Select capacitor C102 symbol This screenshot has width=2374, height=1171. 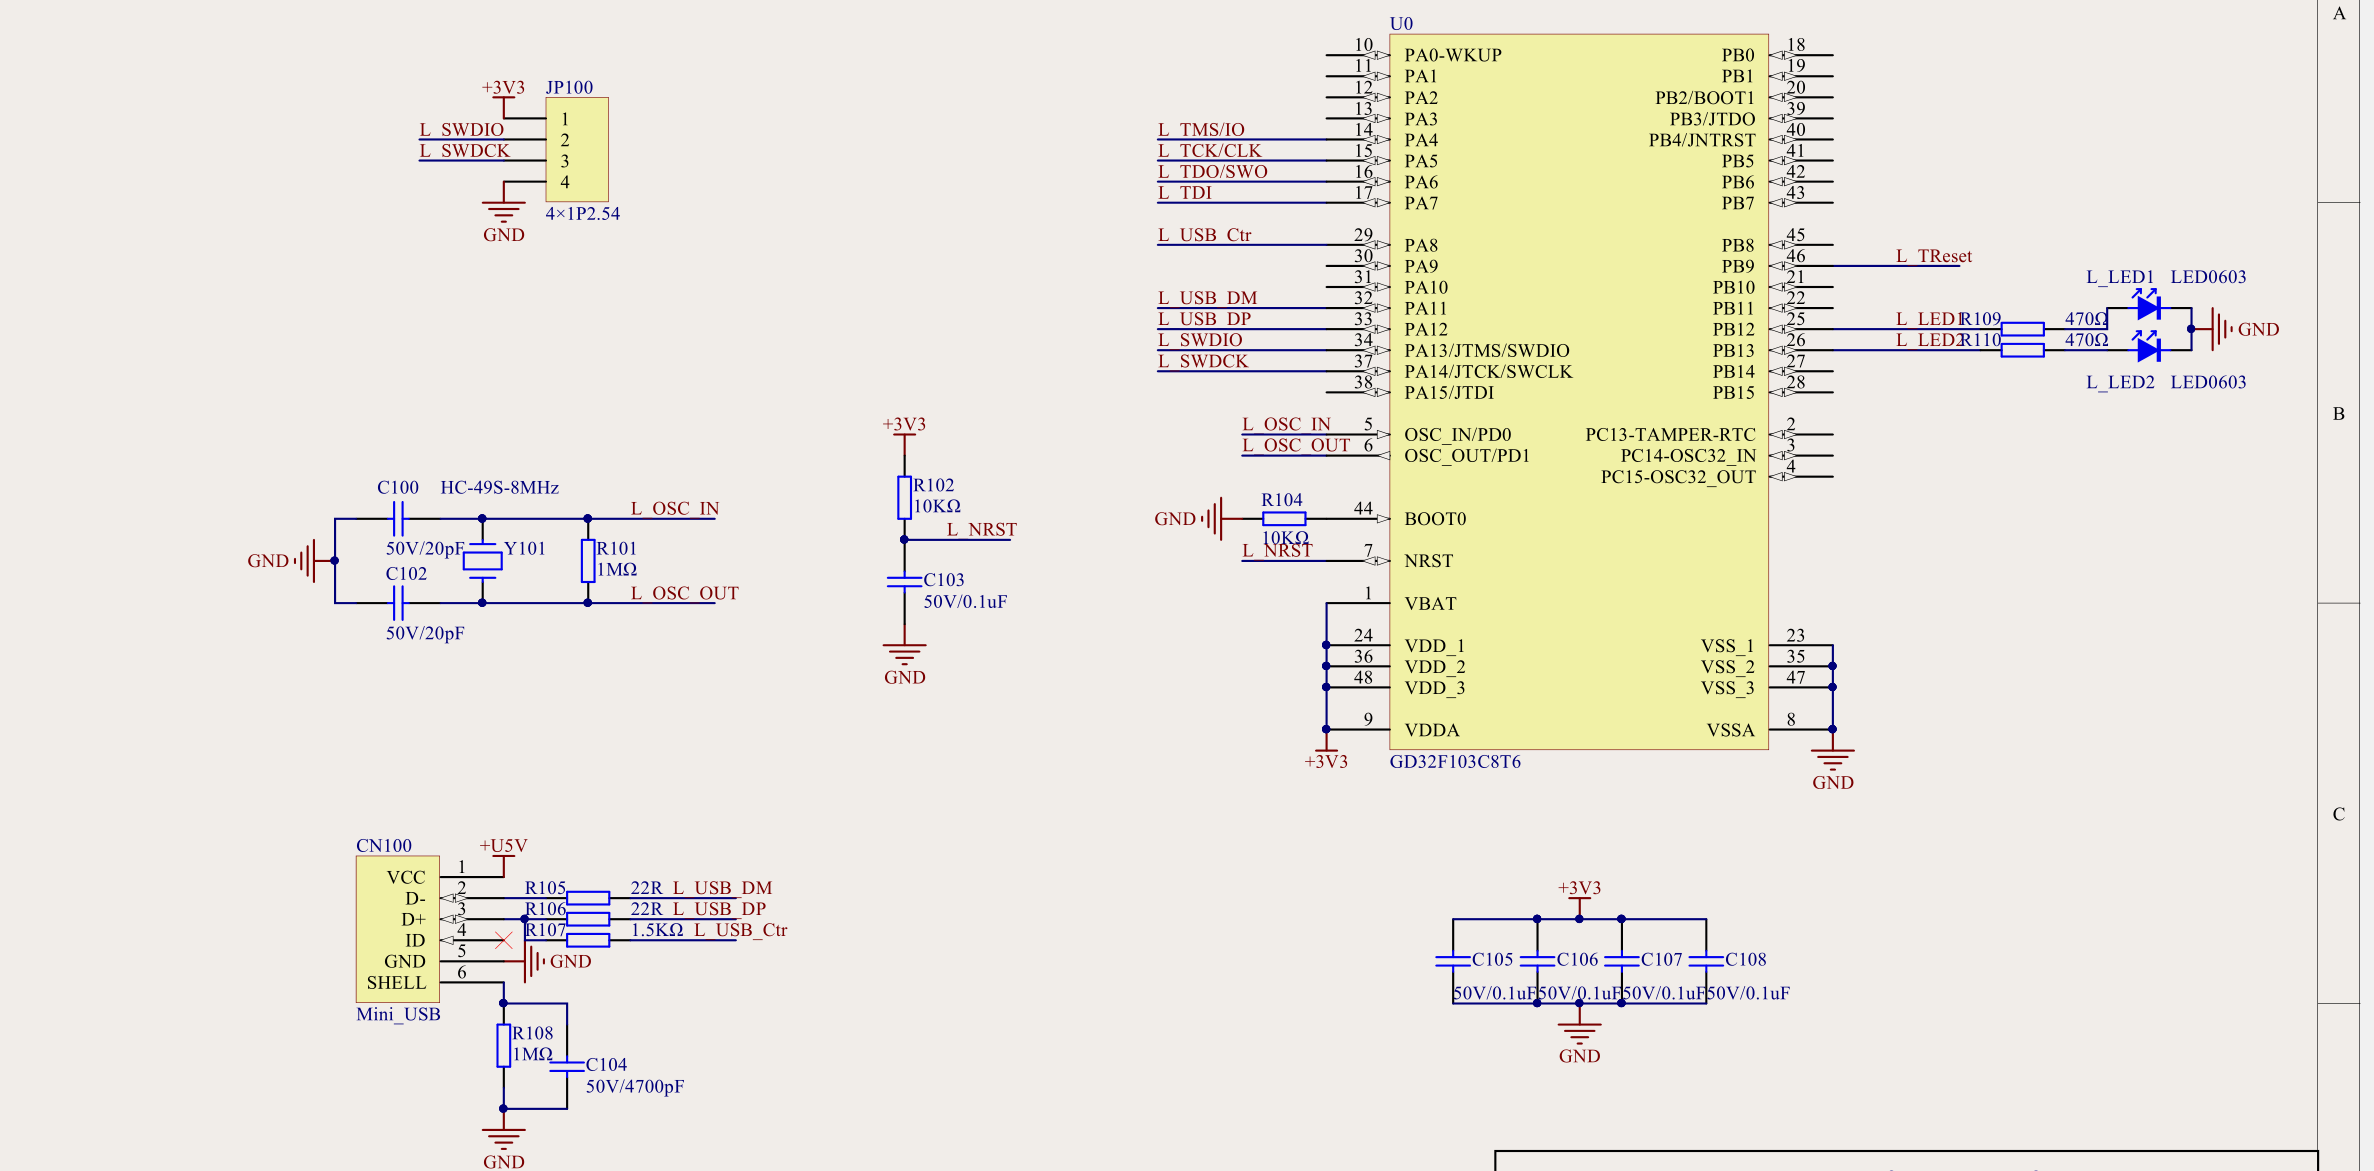tap(397, 603)
